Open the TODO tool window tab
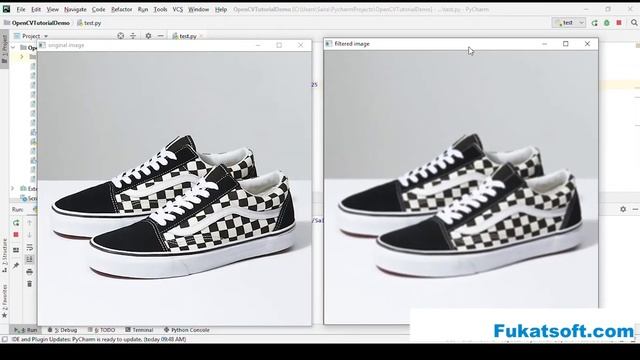Image resolution: width=640 pixels, height=360 pixels. pyautogui.click(x=102, y=330)
